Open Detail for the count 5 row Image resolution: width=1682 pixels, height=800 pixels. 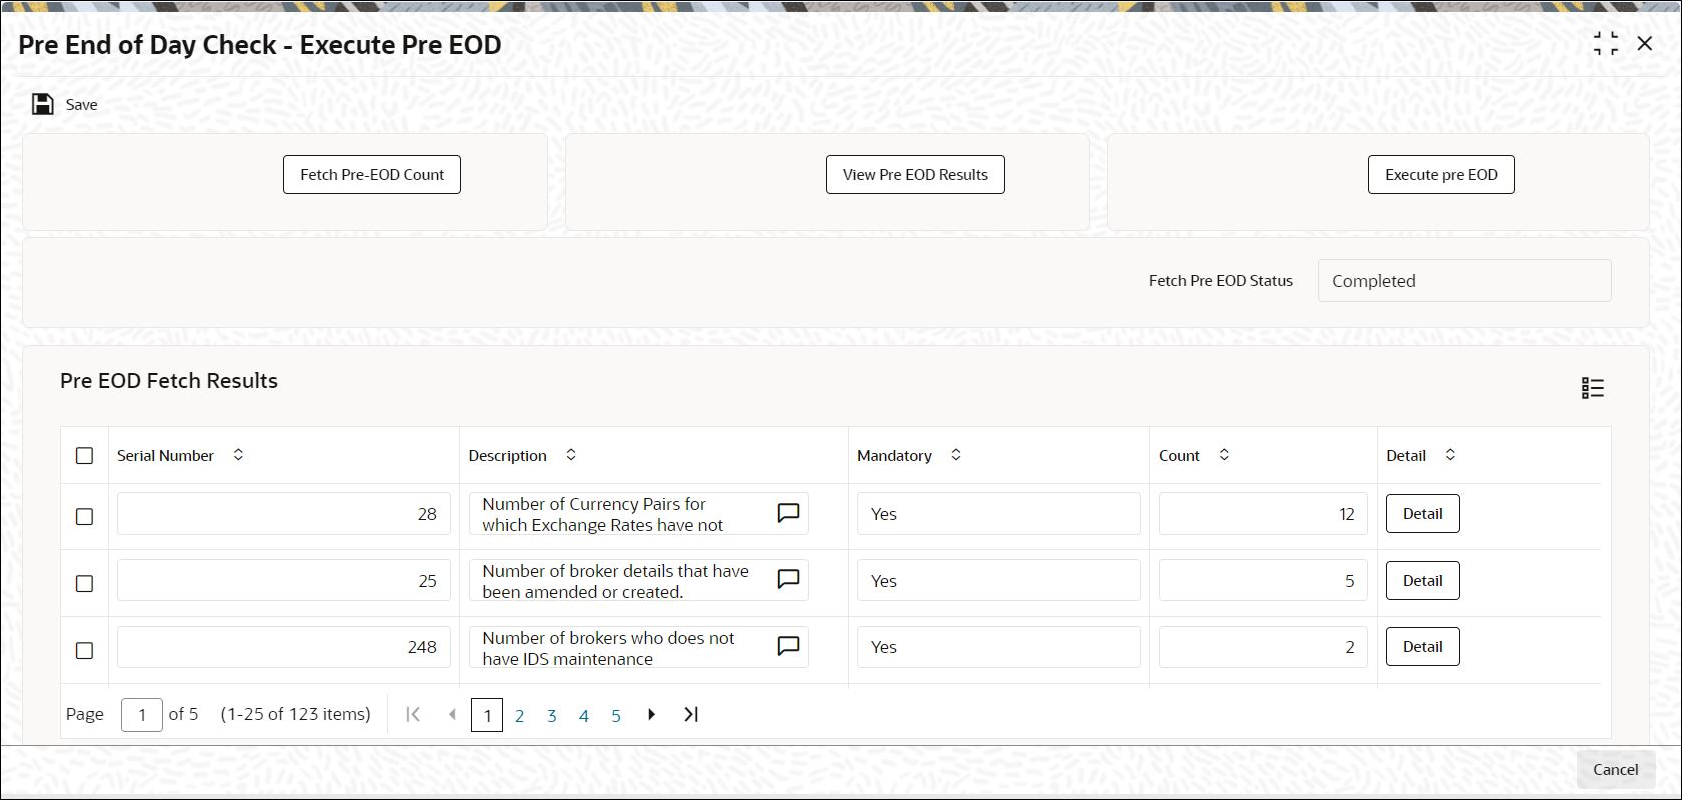(x=1423, y=580)
